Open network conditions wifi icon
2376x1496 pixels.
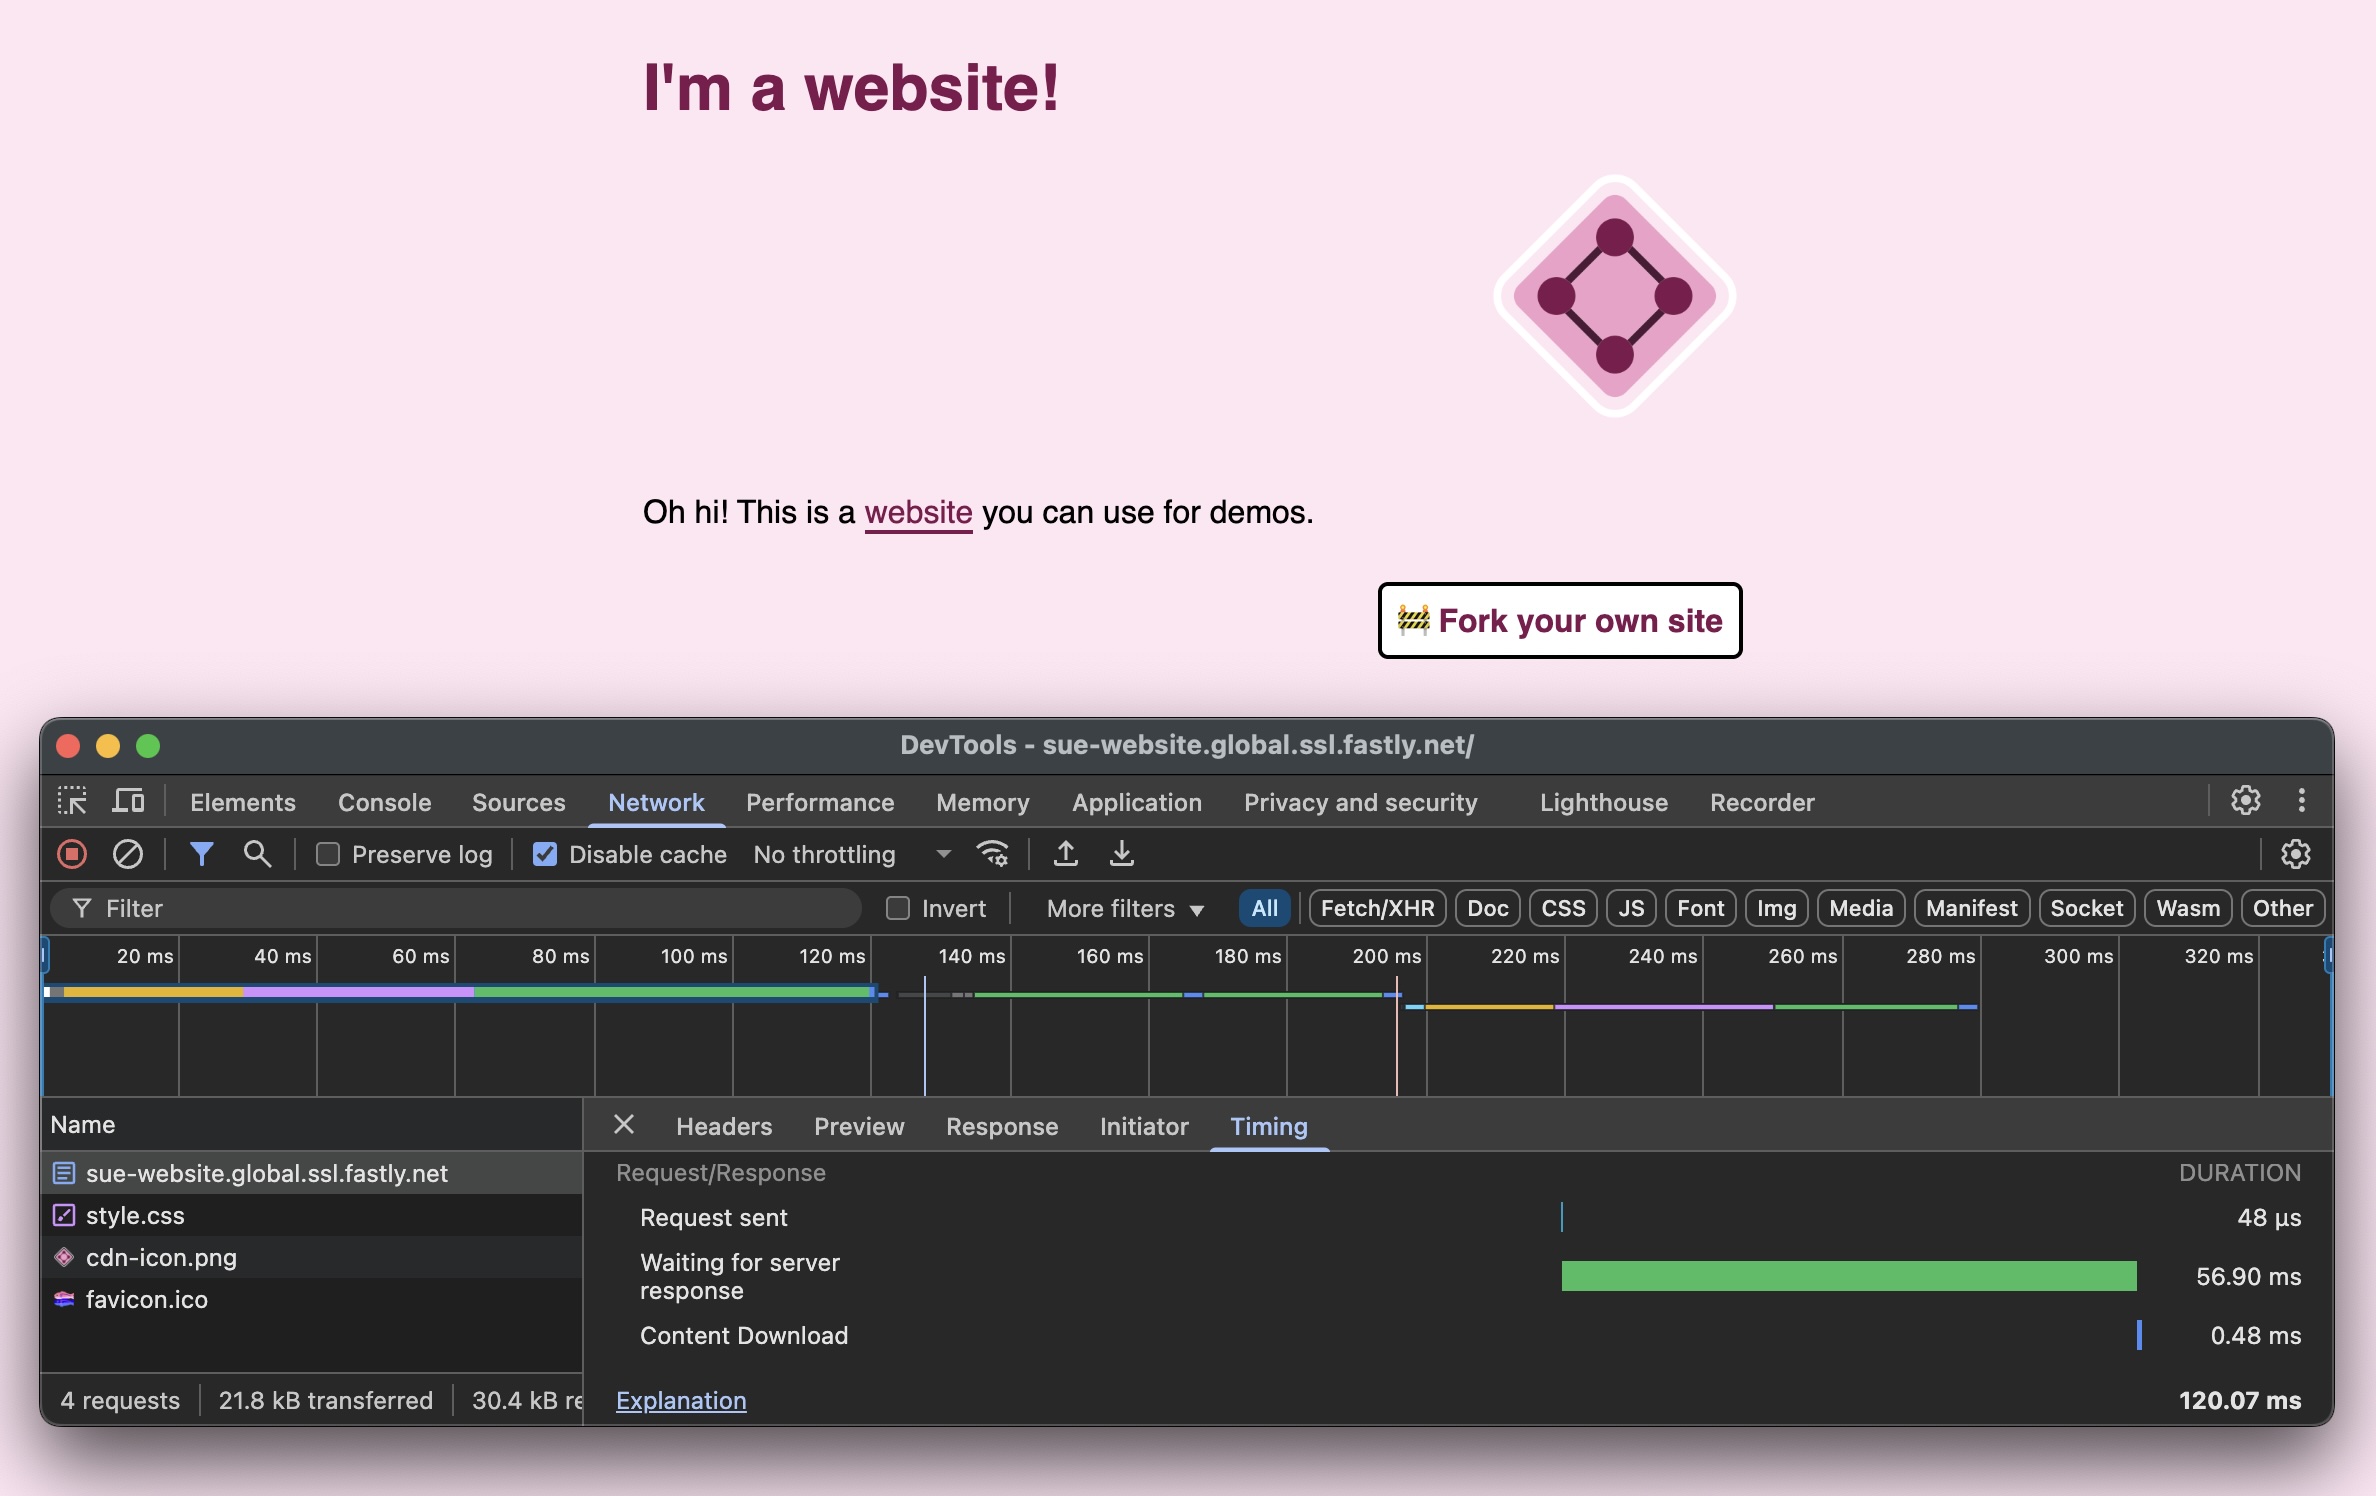pos(992,854)
